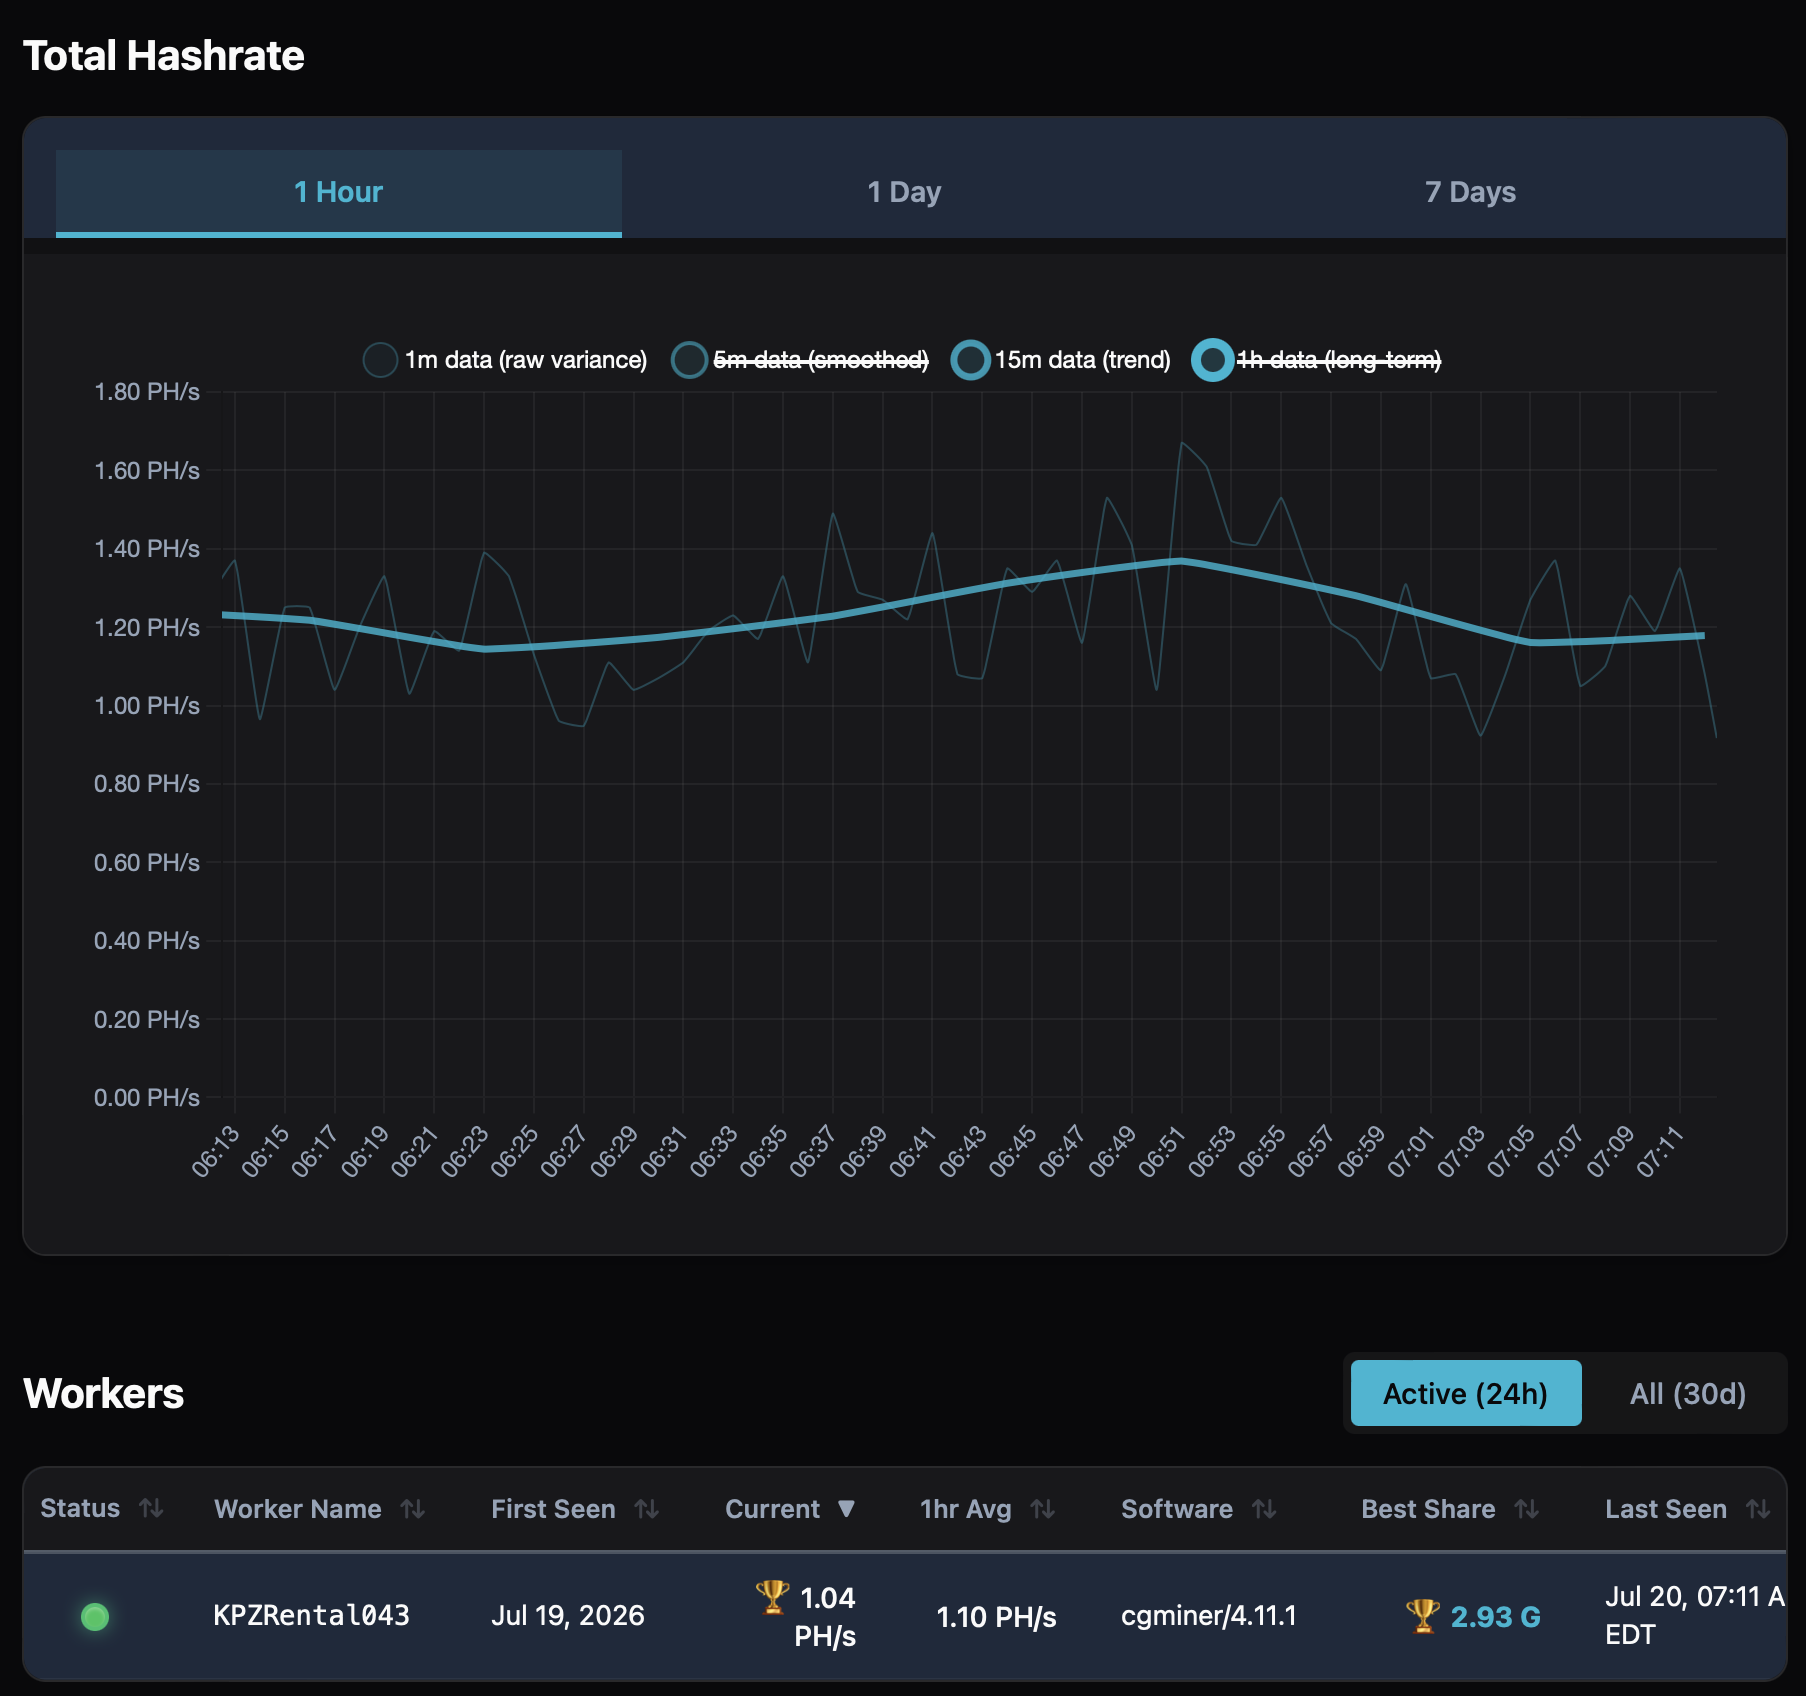1806x1696 pixels.
Task: Show the 1h data (long-term) series
Action: coord(1316,360)
